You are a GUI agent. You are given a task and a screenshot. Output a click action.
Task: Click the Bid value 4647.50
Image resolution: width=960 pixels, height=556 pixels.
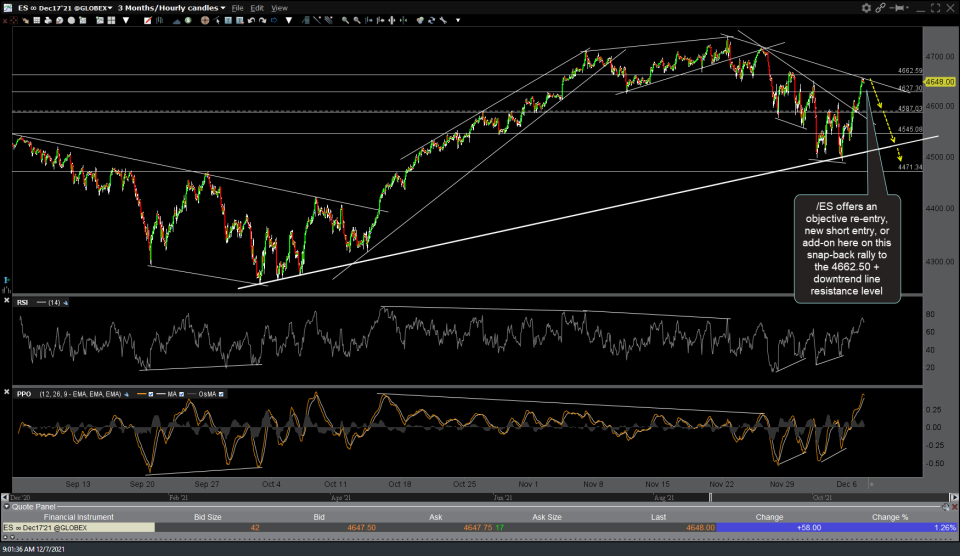(361, 527)
